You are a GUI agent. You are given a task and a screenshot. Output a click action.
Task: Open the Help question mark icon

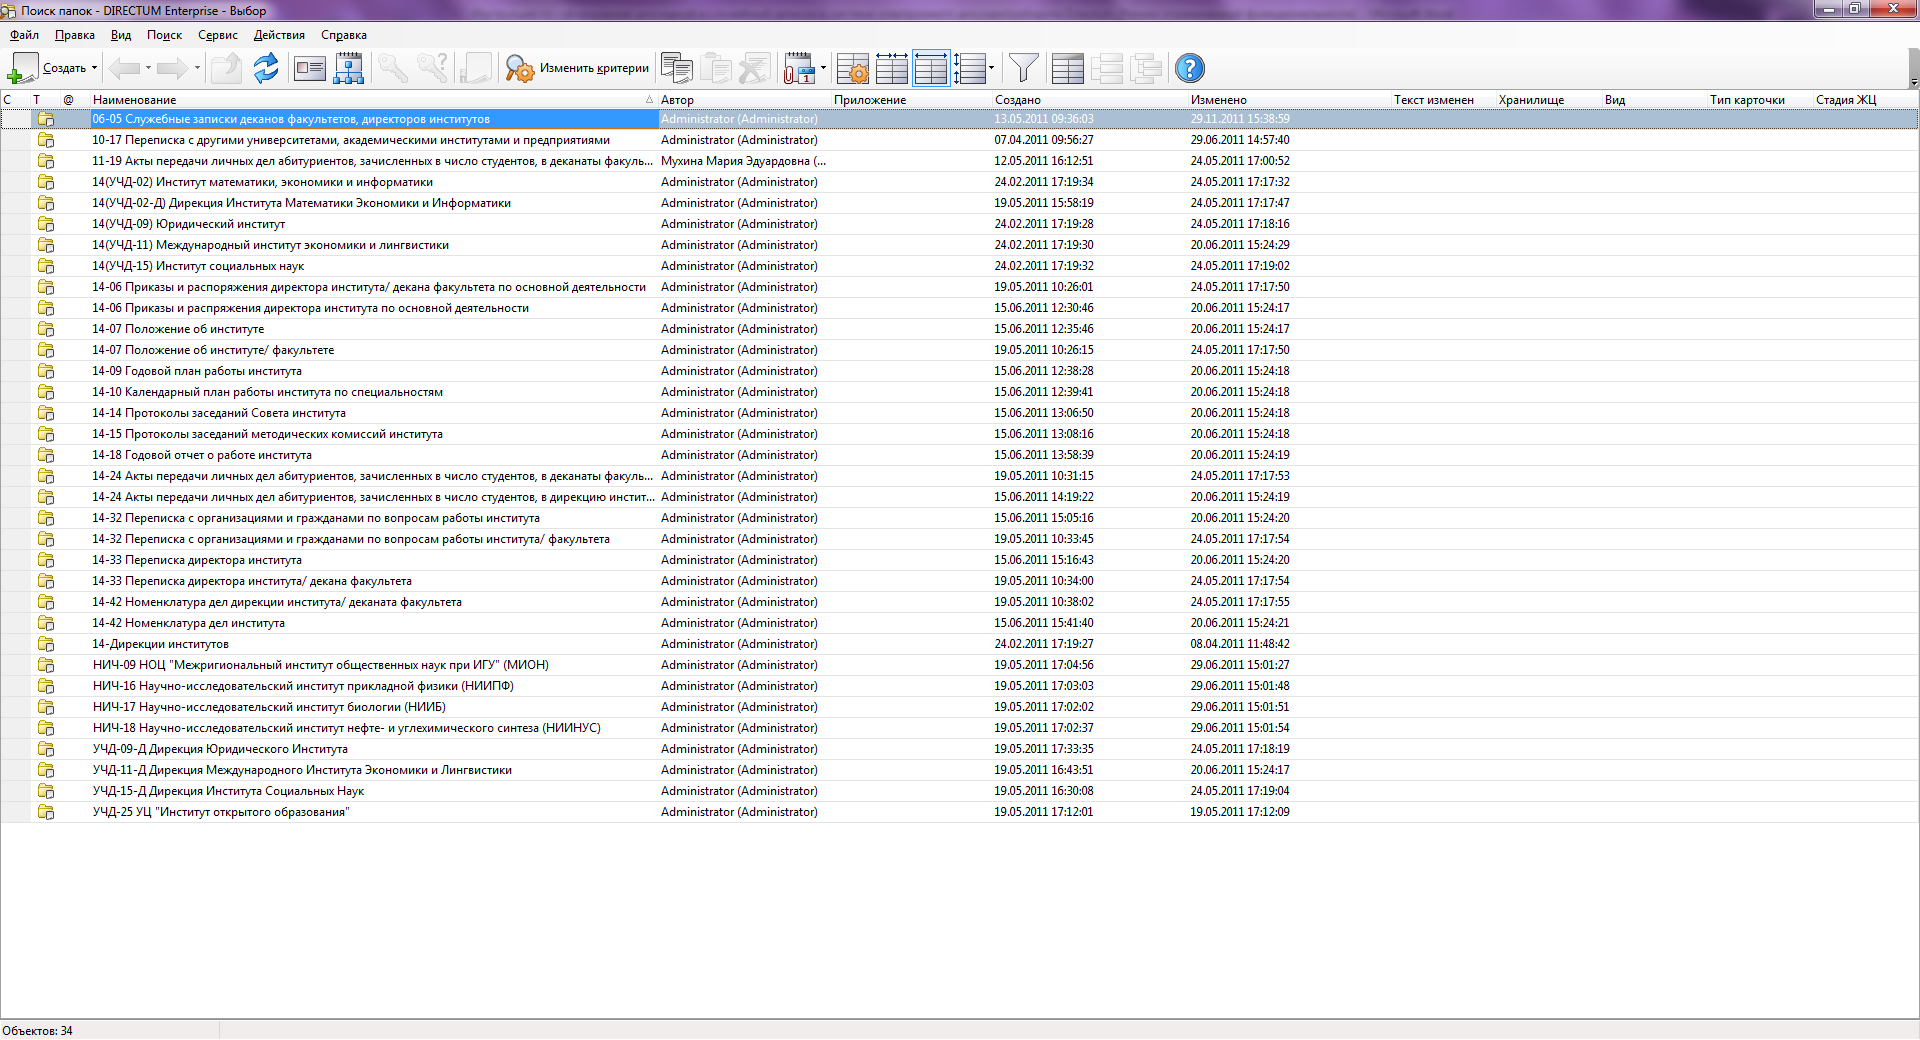click(1189, 68)
